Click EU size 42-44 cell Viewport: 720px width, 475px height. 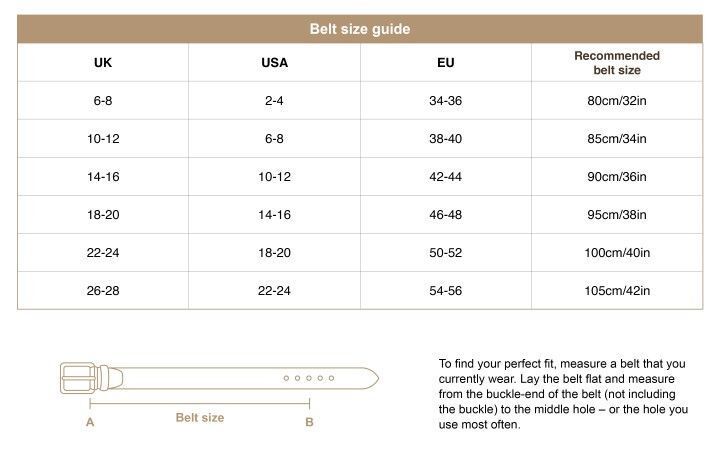point(446,177)
